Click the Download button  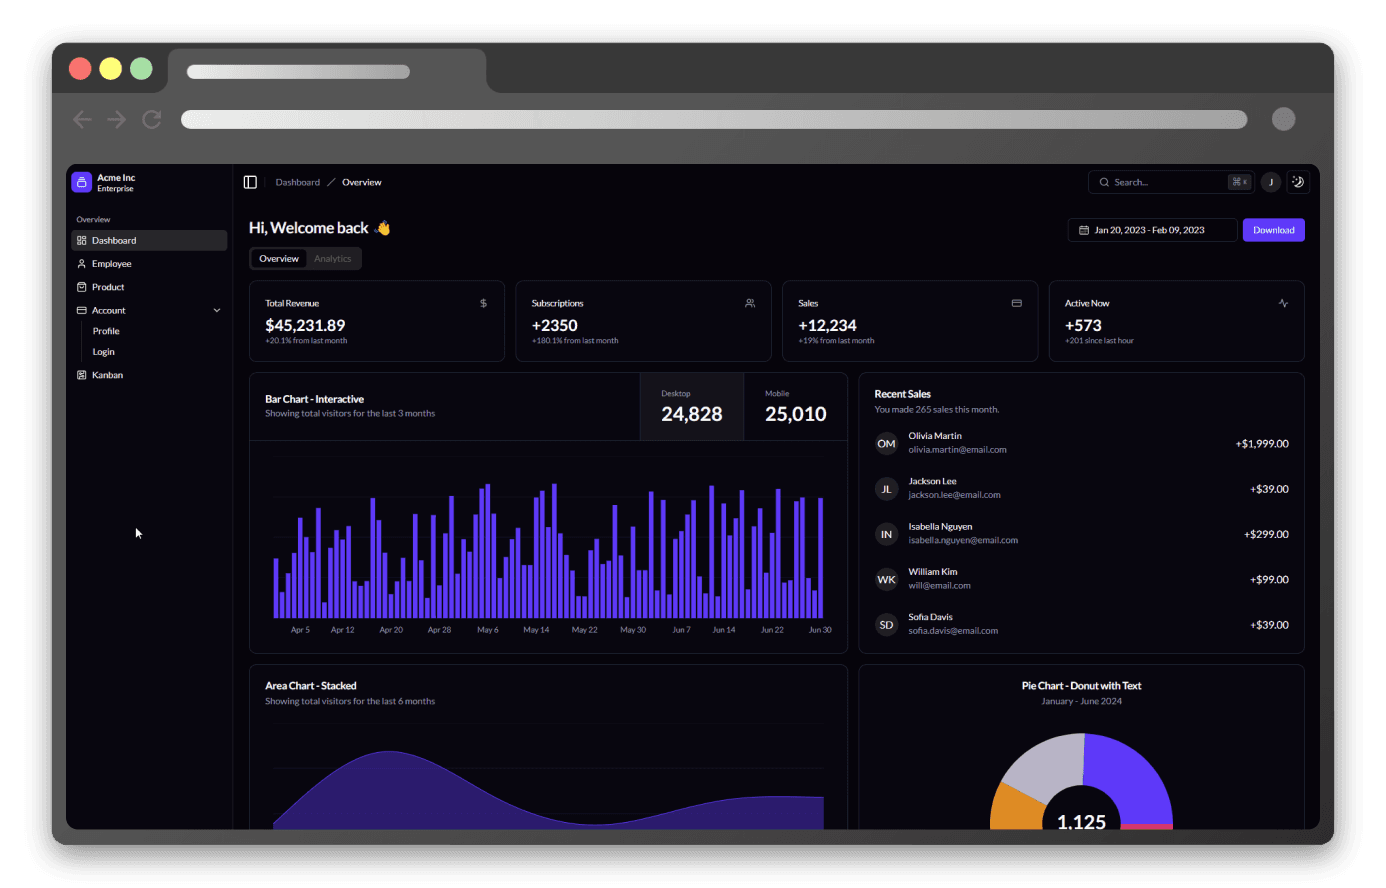coord(1273,230)
